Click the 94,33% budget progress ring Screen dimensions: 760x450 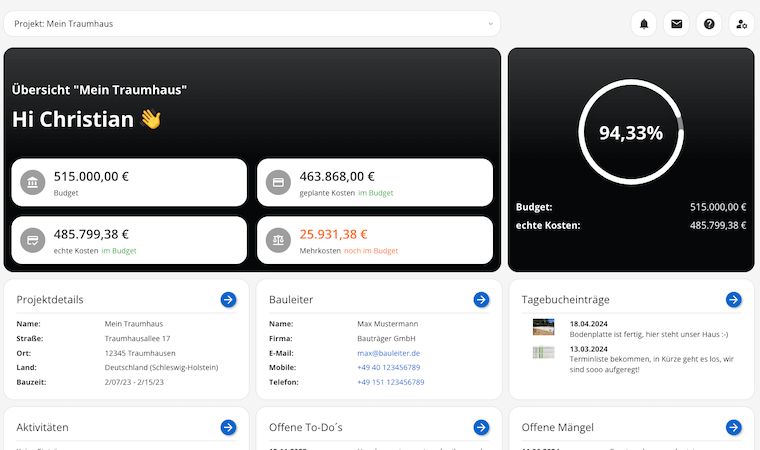point(630,132)
